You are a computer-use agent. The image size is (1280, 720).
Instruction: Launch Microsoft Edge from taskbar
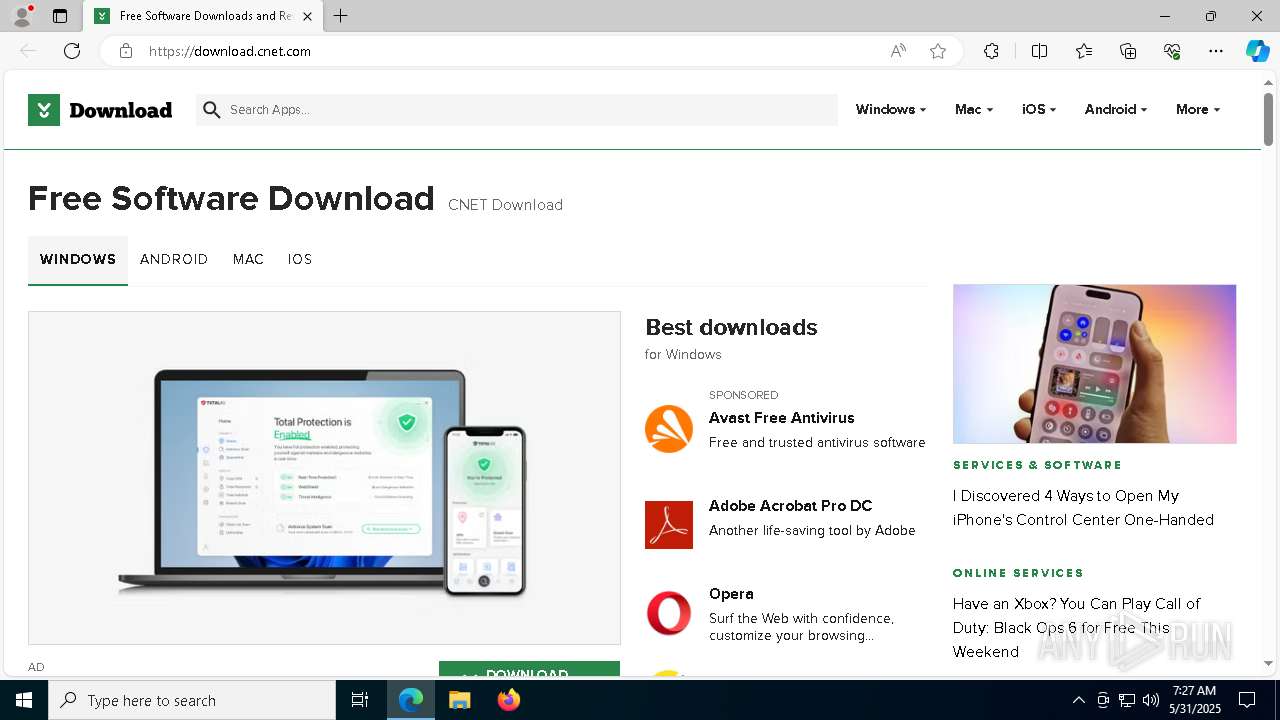click(x=411, y=700)
